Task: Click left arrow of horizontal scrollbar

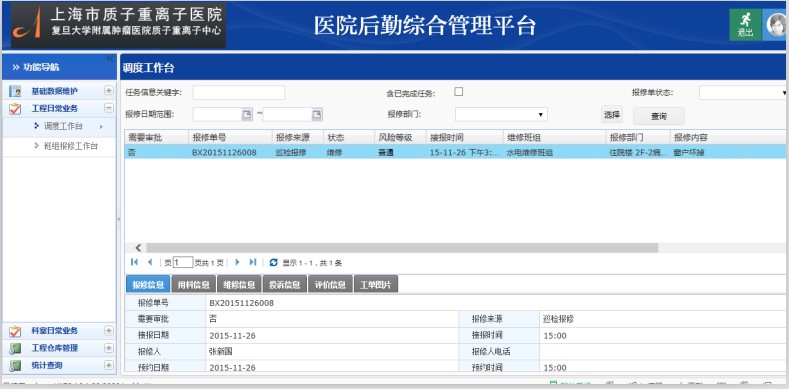Action: [138, 248]
